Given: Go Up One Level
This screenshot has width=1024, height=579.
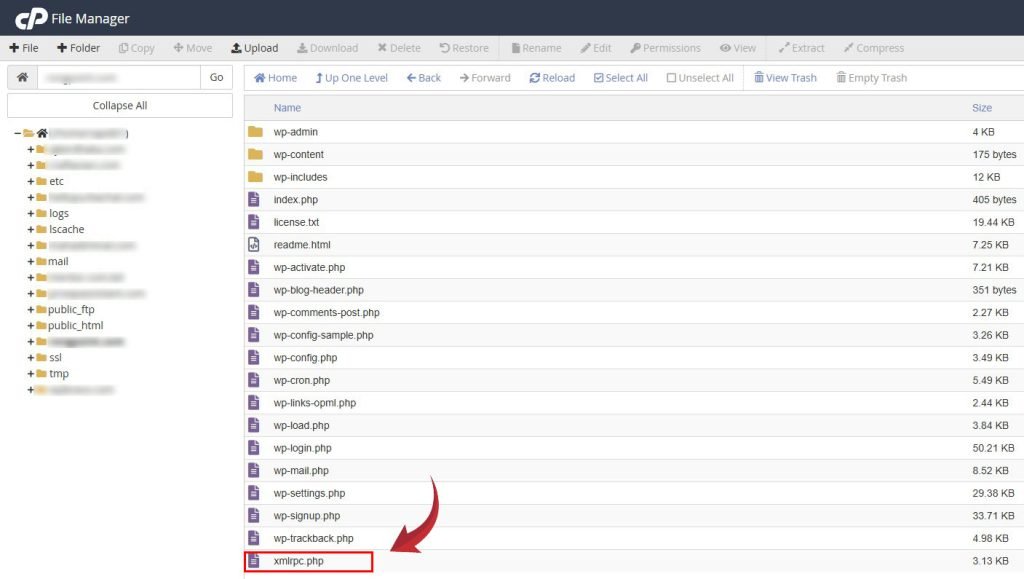Looking at the screenshot, I should 351,78.
